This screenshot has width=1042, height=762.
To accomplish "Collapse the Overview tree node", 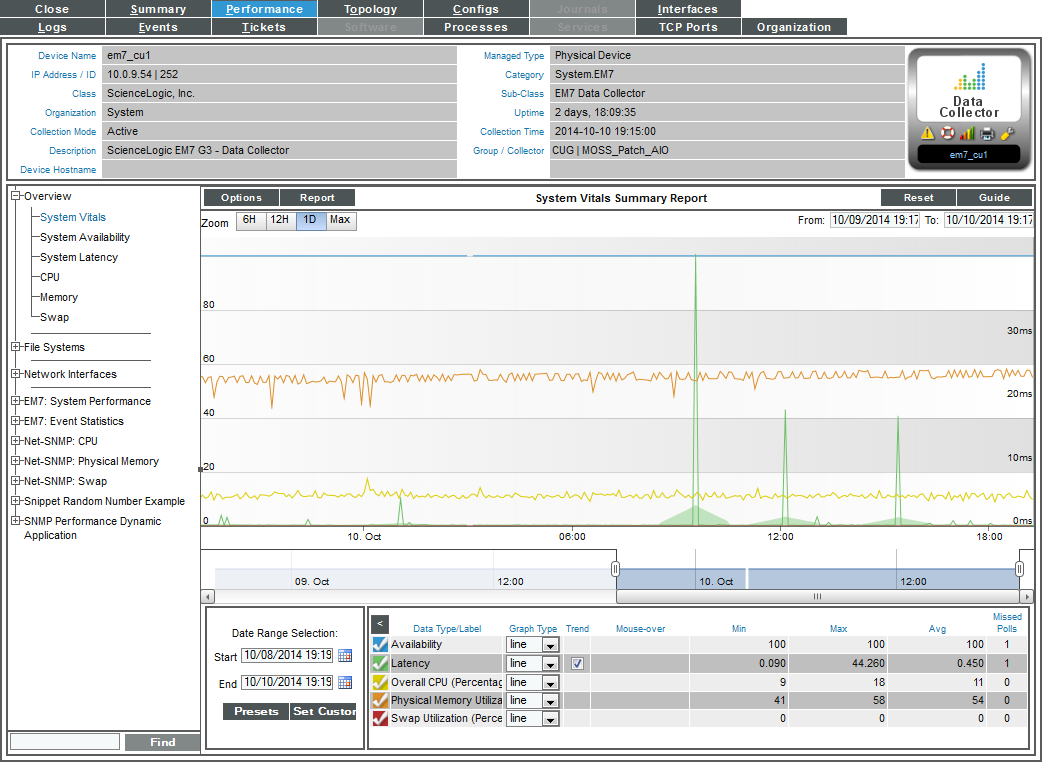I will tap(16, 196).
